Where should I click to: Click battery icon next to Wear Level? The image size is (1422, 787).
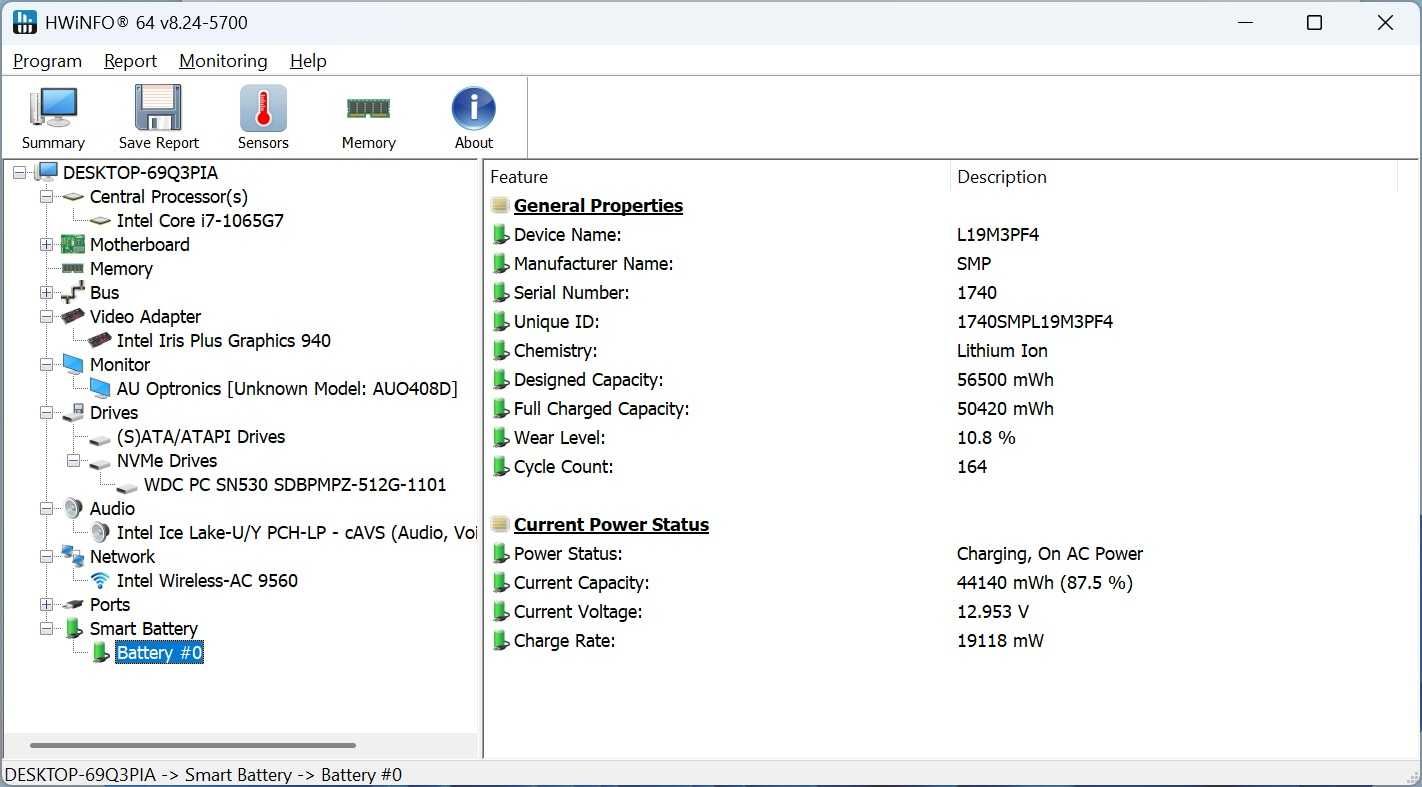click(x=501, y=438)
